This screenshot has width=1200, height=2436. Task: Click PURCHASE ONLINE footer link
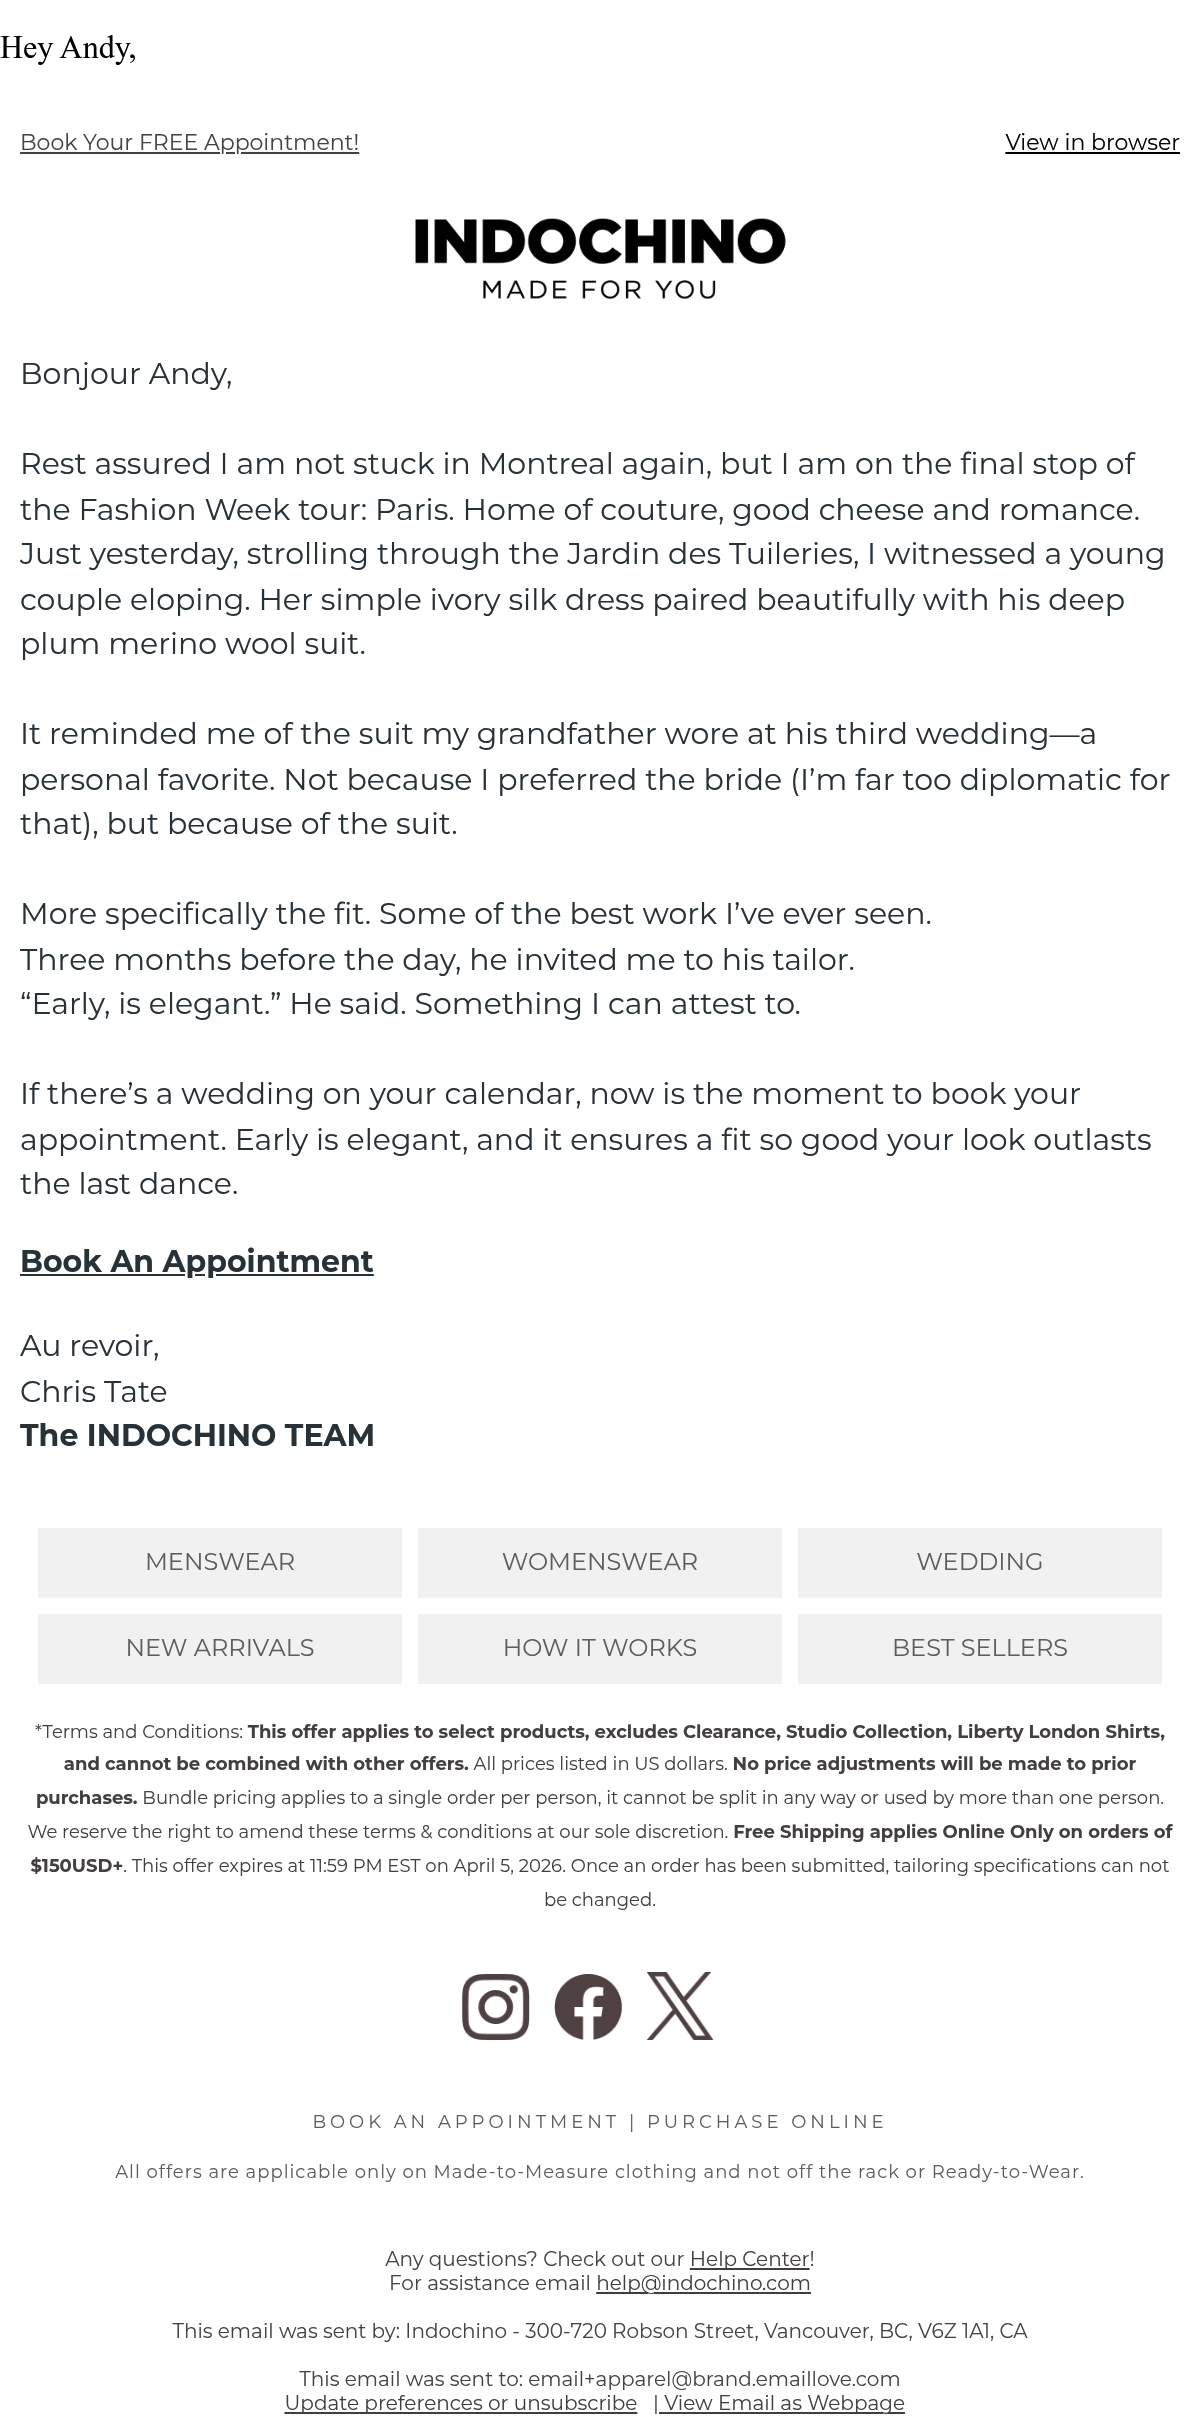tap(766, 2121)
